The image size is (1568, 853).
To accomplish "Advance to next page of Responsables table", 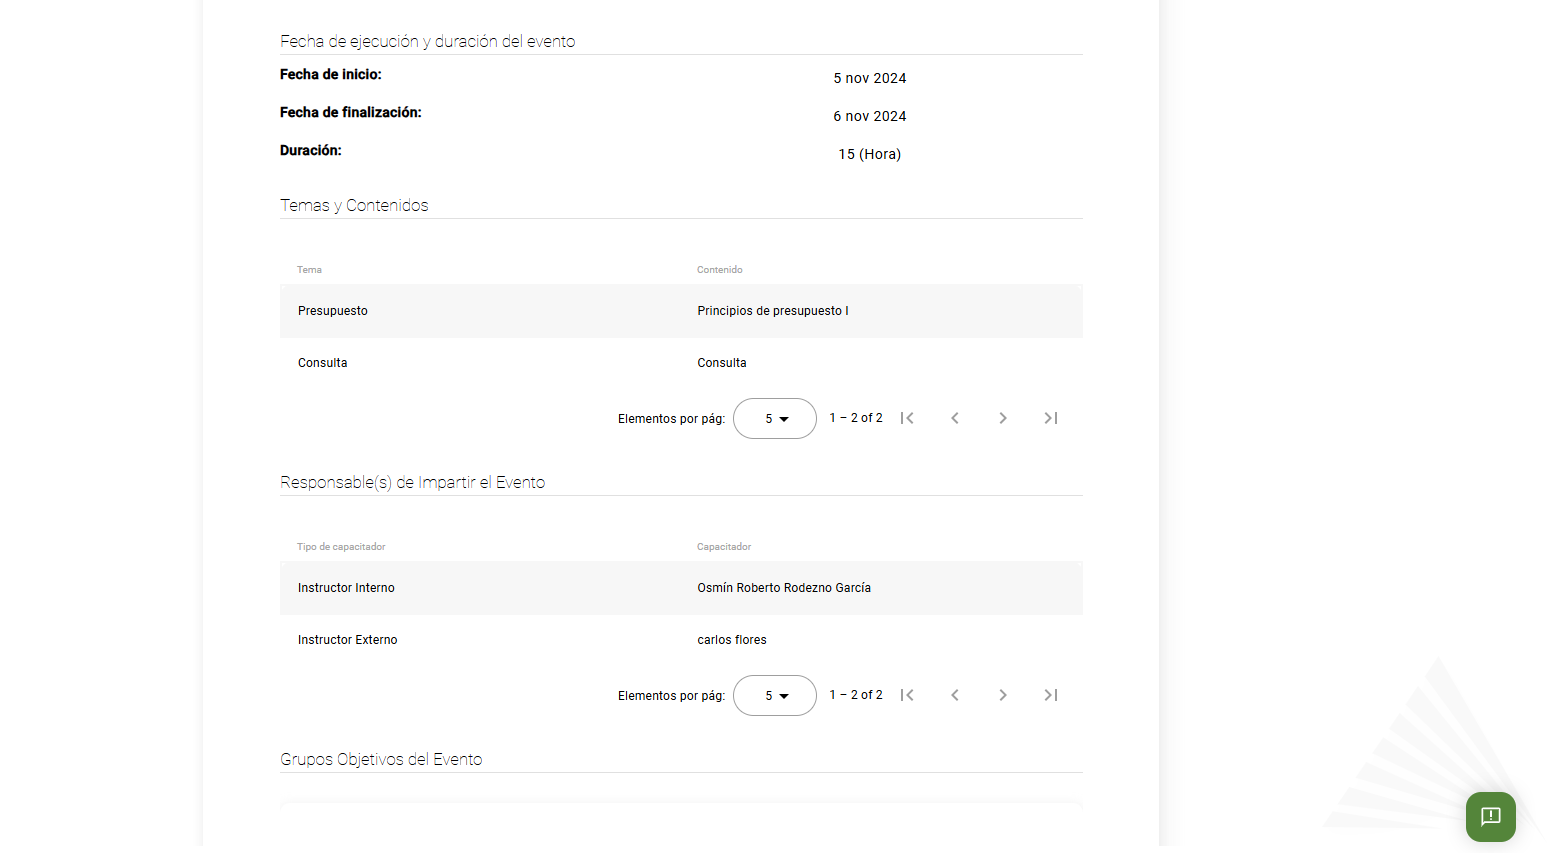I will 1002,695.
